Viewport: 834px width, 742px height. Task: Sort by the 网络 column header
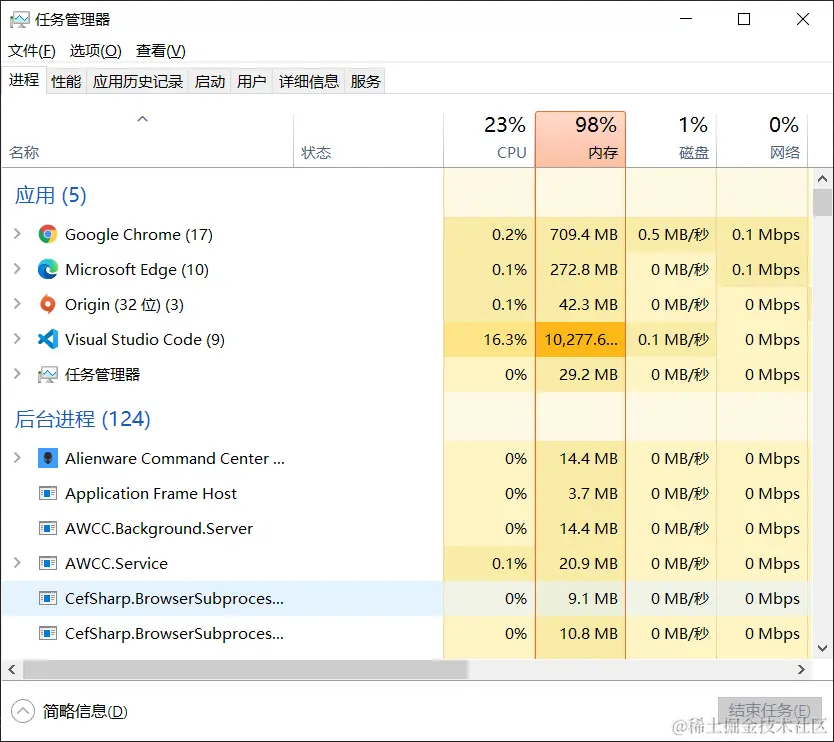click(762, 139)
